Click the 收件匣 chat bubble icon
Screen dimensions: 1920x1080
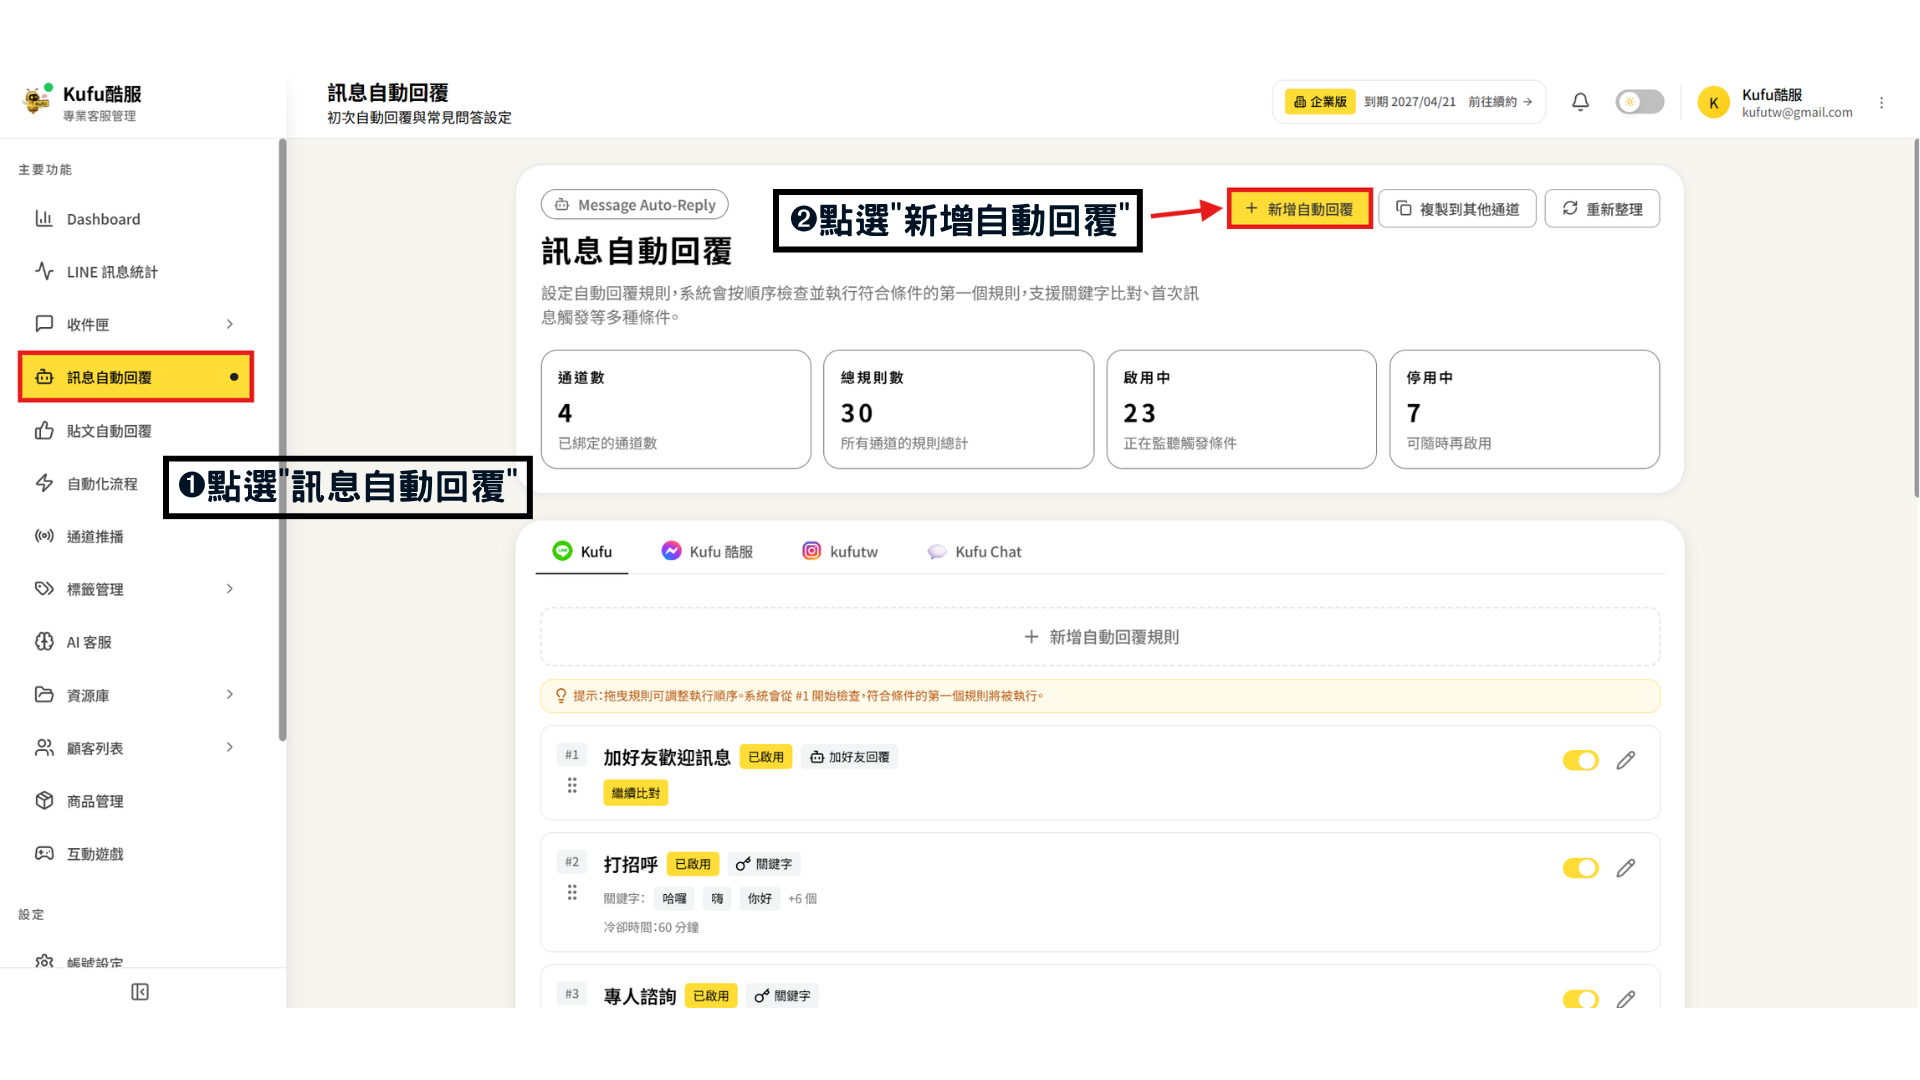point(44,324)
